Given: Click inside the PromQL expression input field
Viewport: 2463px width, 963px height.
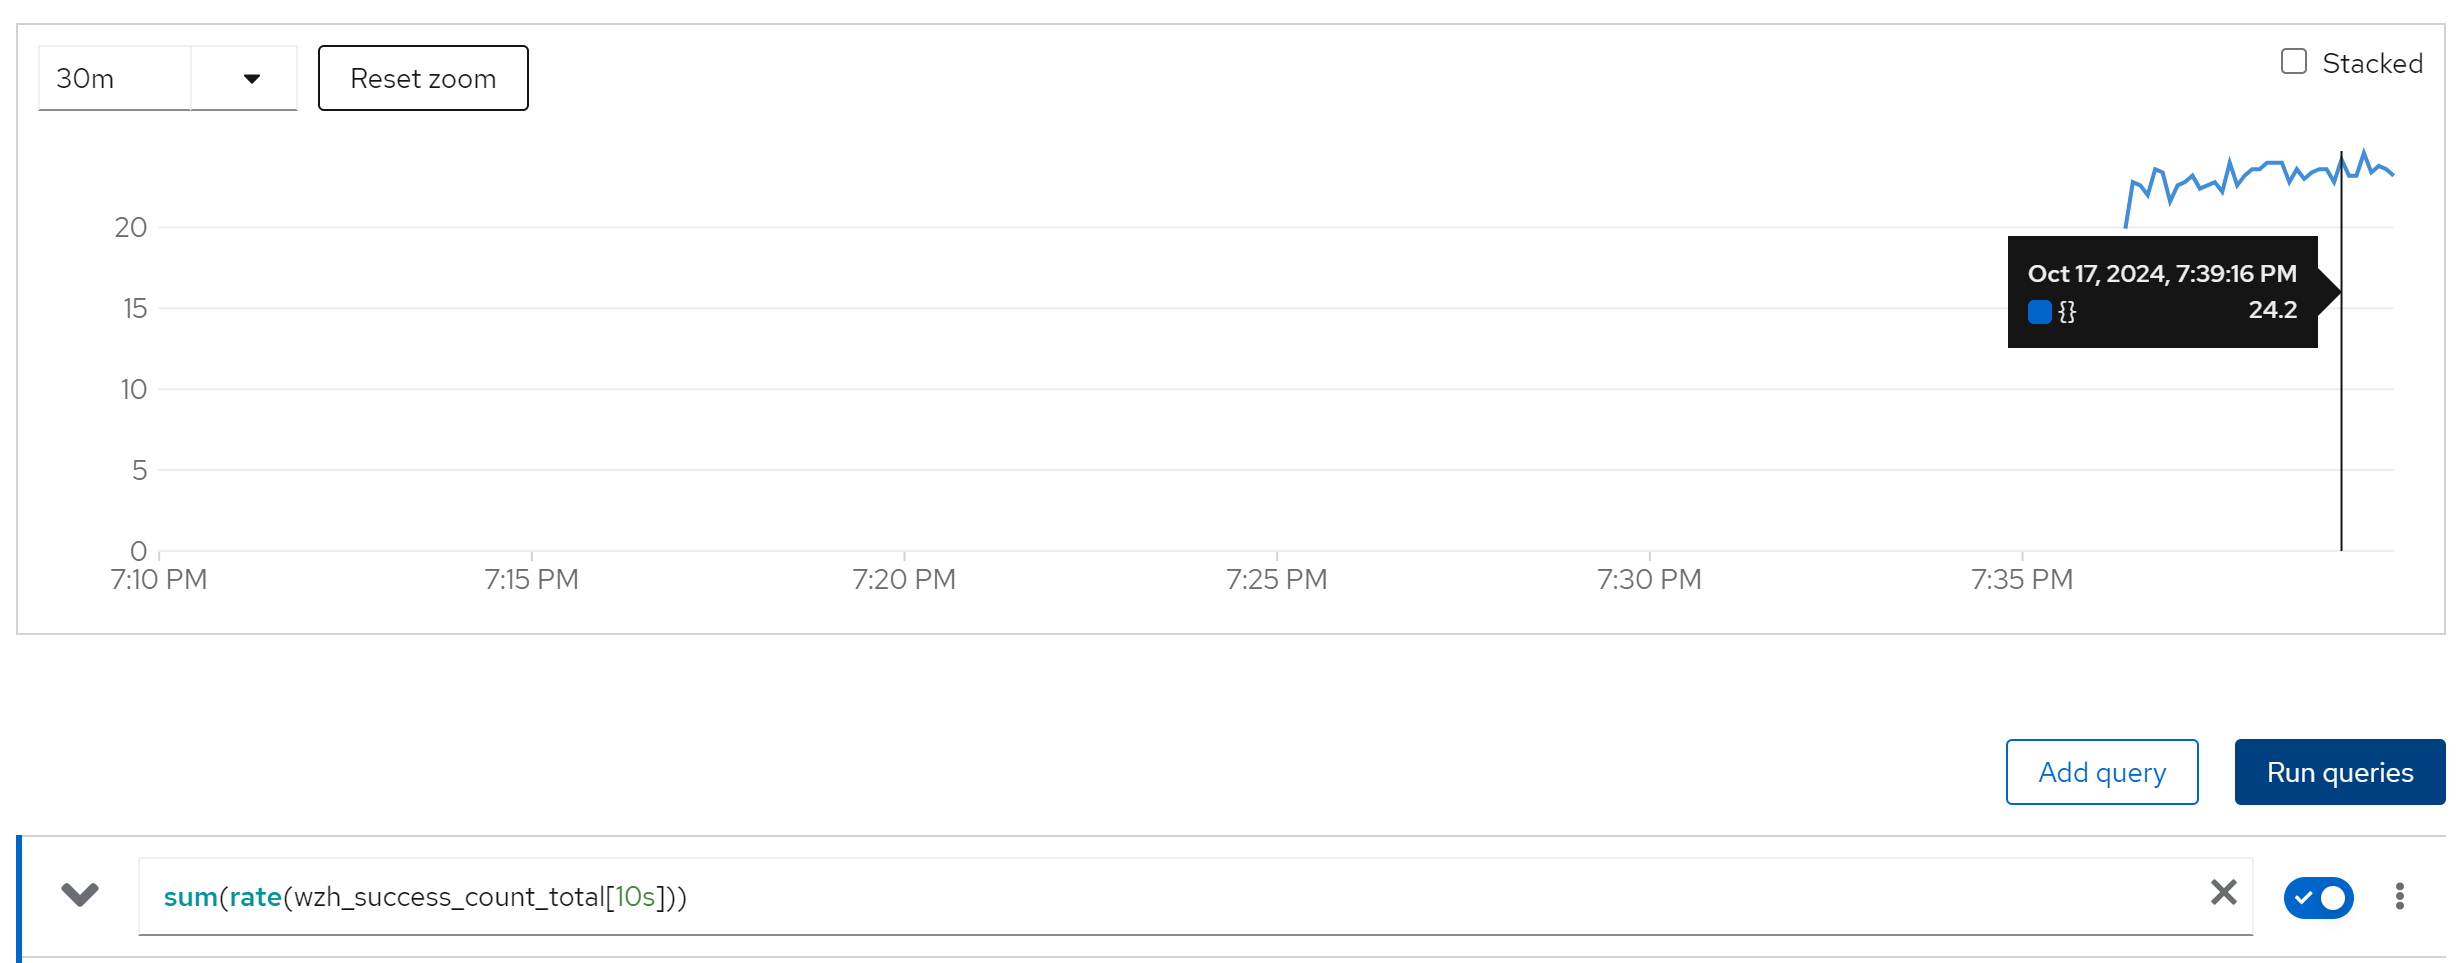Looking at the screenshot, I should (1100, 897).
